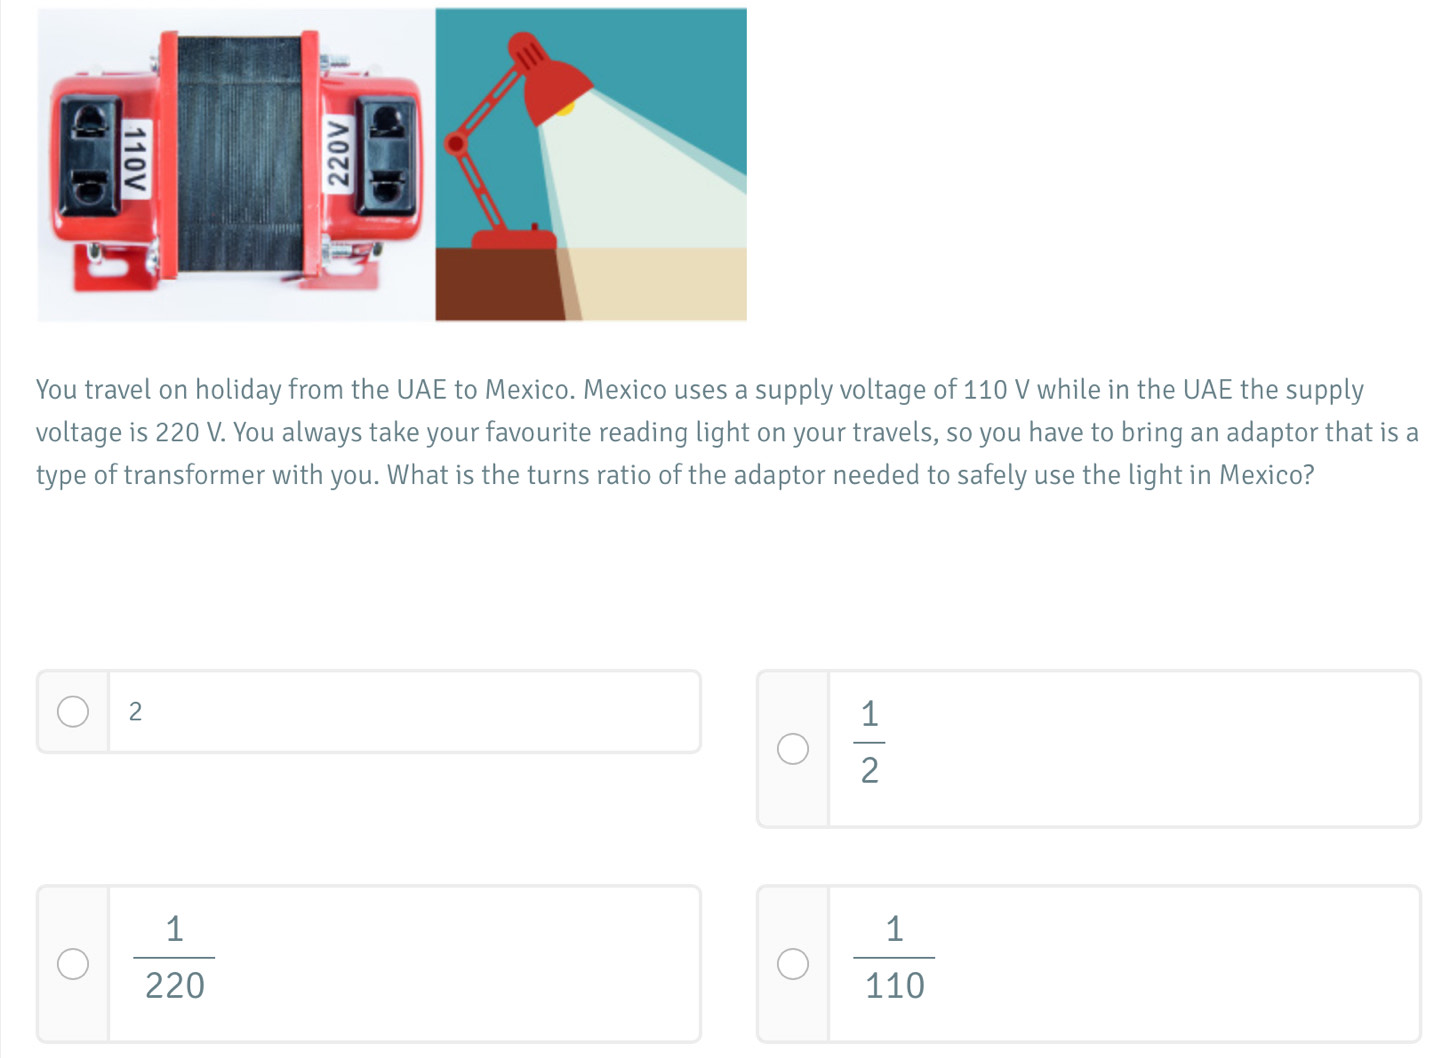Click the one-half fraction label
1446x1058 pixels.
click(869, 742)
